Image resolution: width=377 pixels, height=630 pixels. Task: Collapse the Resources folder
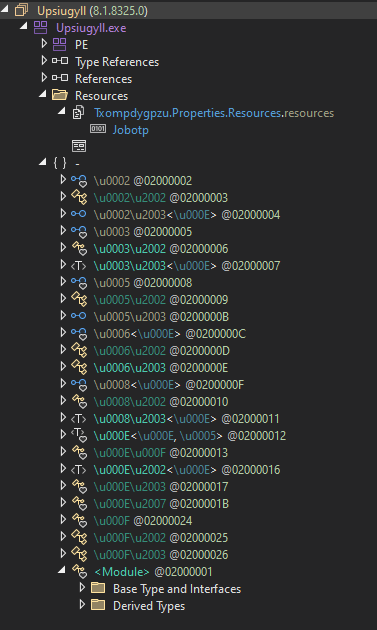pos(43,94)
